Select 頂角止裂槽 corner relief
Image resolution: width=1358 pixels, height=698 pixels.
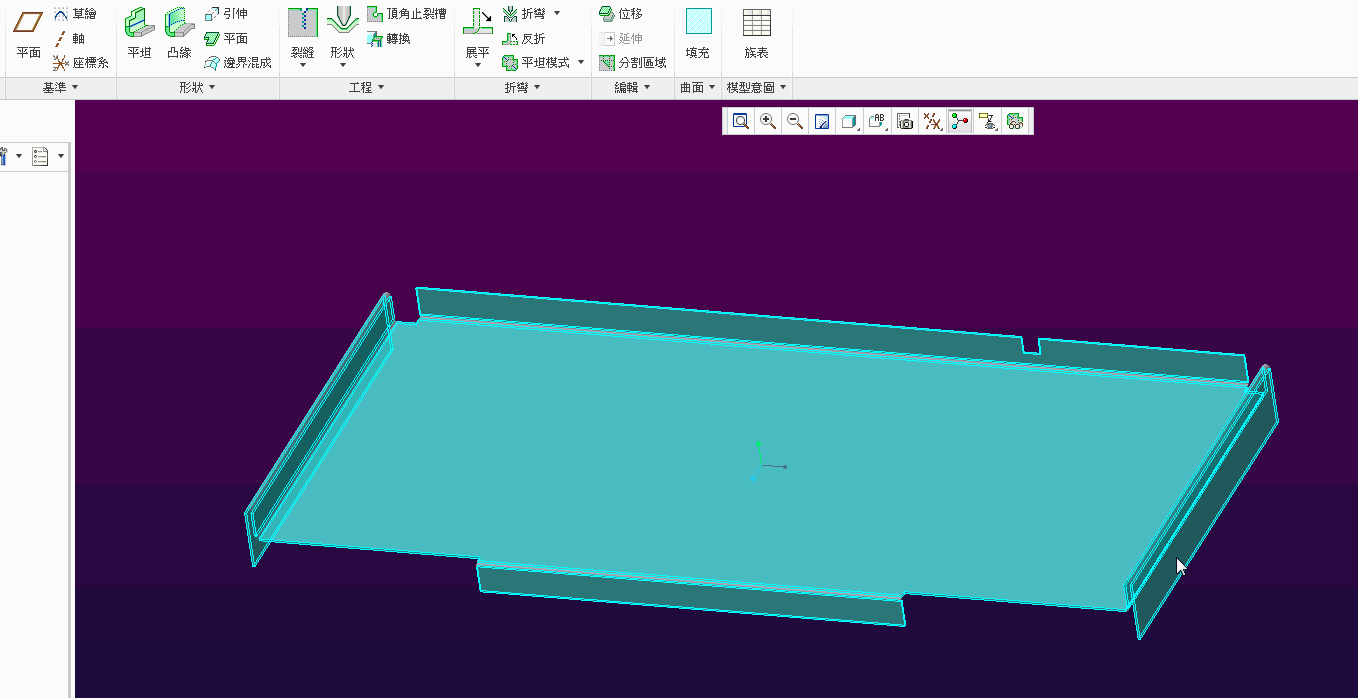[406, 14]
